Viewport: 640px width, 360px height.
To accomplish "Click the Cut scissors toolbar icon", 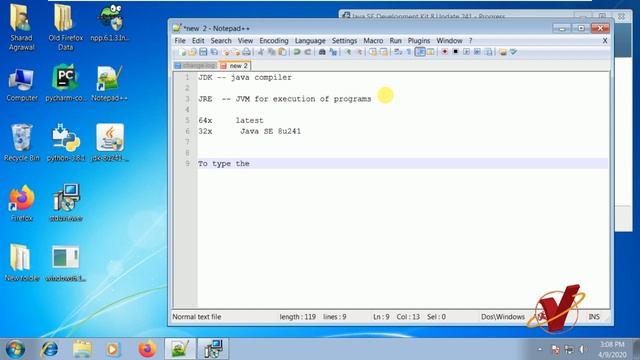I will [260, 52].
